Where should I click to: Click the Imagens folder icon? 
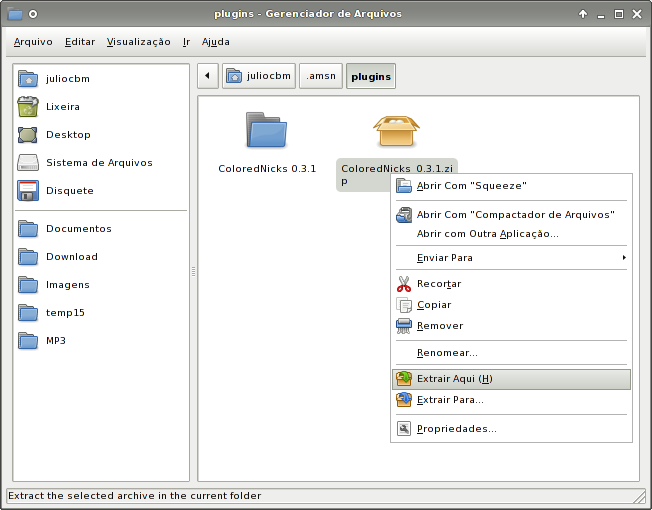coord(28,285)
